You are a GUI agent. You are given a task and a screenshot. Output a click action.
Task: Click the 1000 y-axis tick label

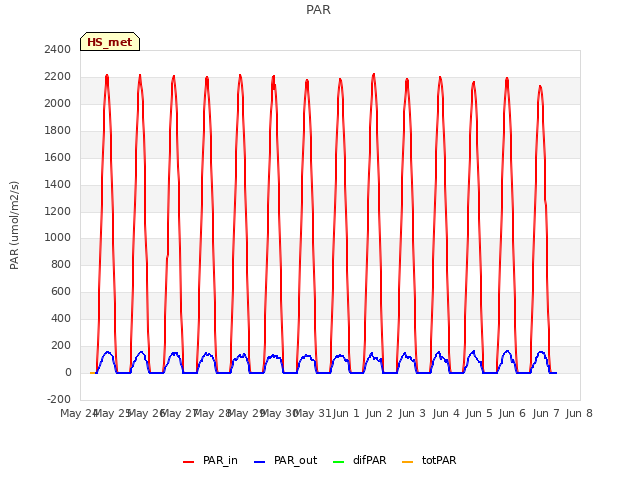click(x=58, y=238)
